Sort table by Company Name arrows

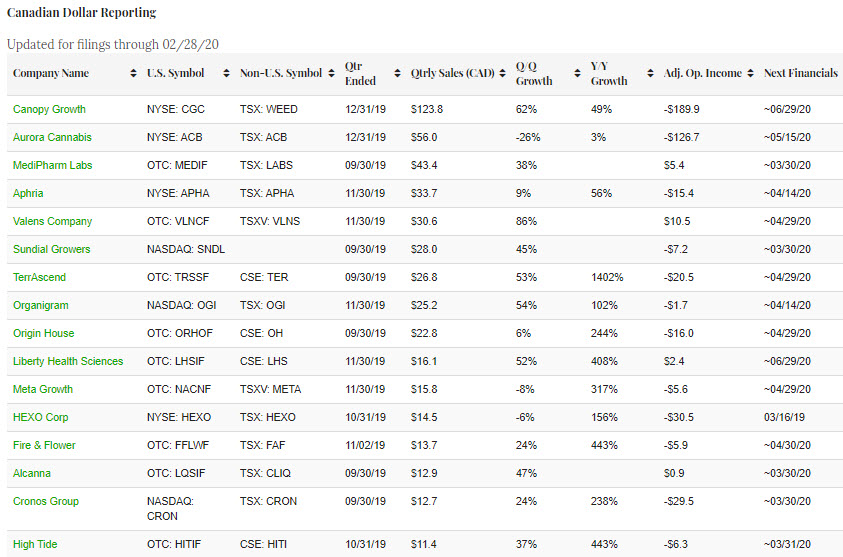[134, 74]
